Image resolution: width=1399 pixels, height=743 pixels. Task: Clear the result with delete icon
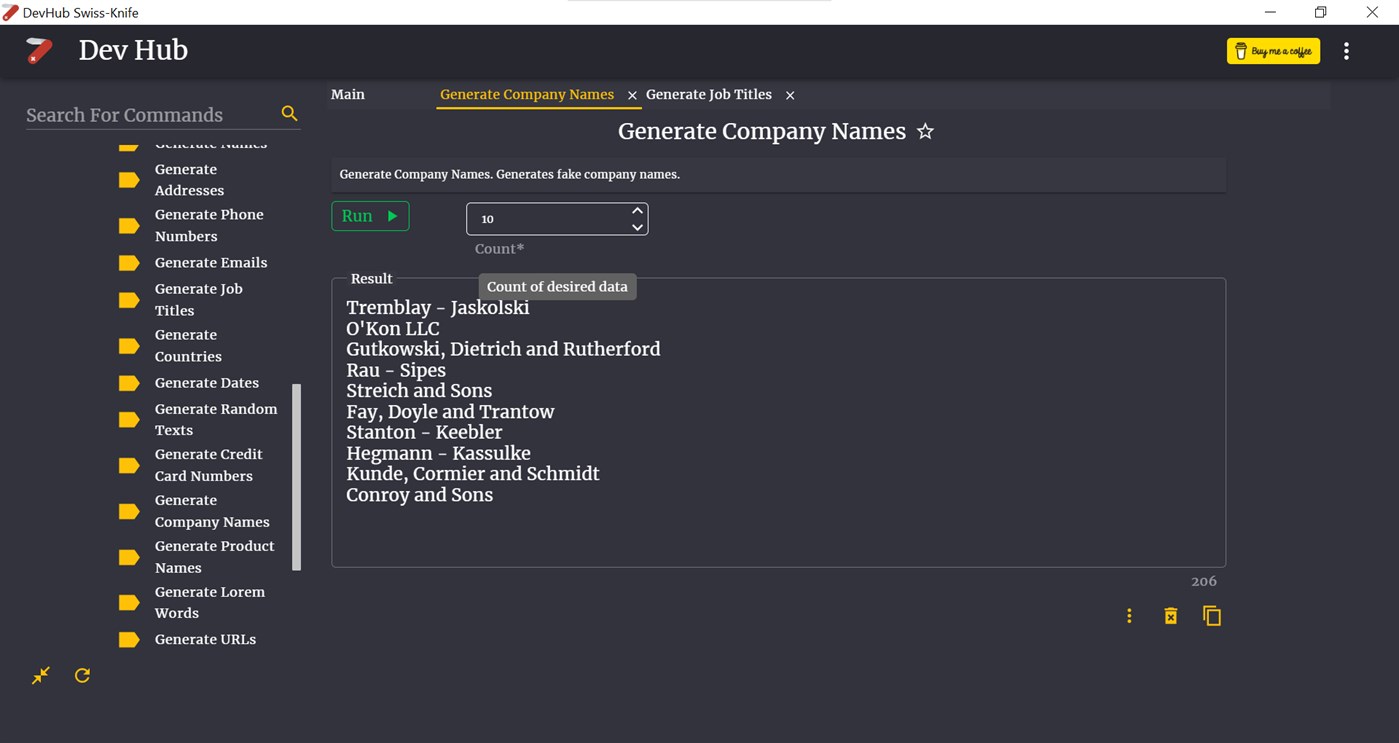1170,616
